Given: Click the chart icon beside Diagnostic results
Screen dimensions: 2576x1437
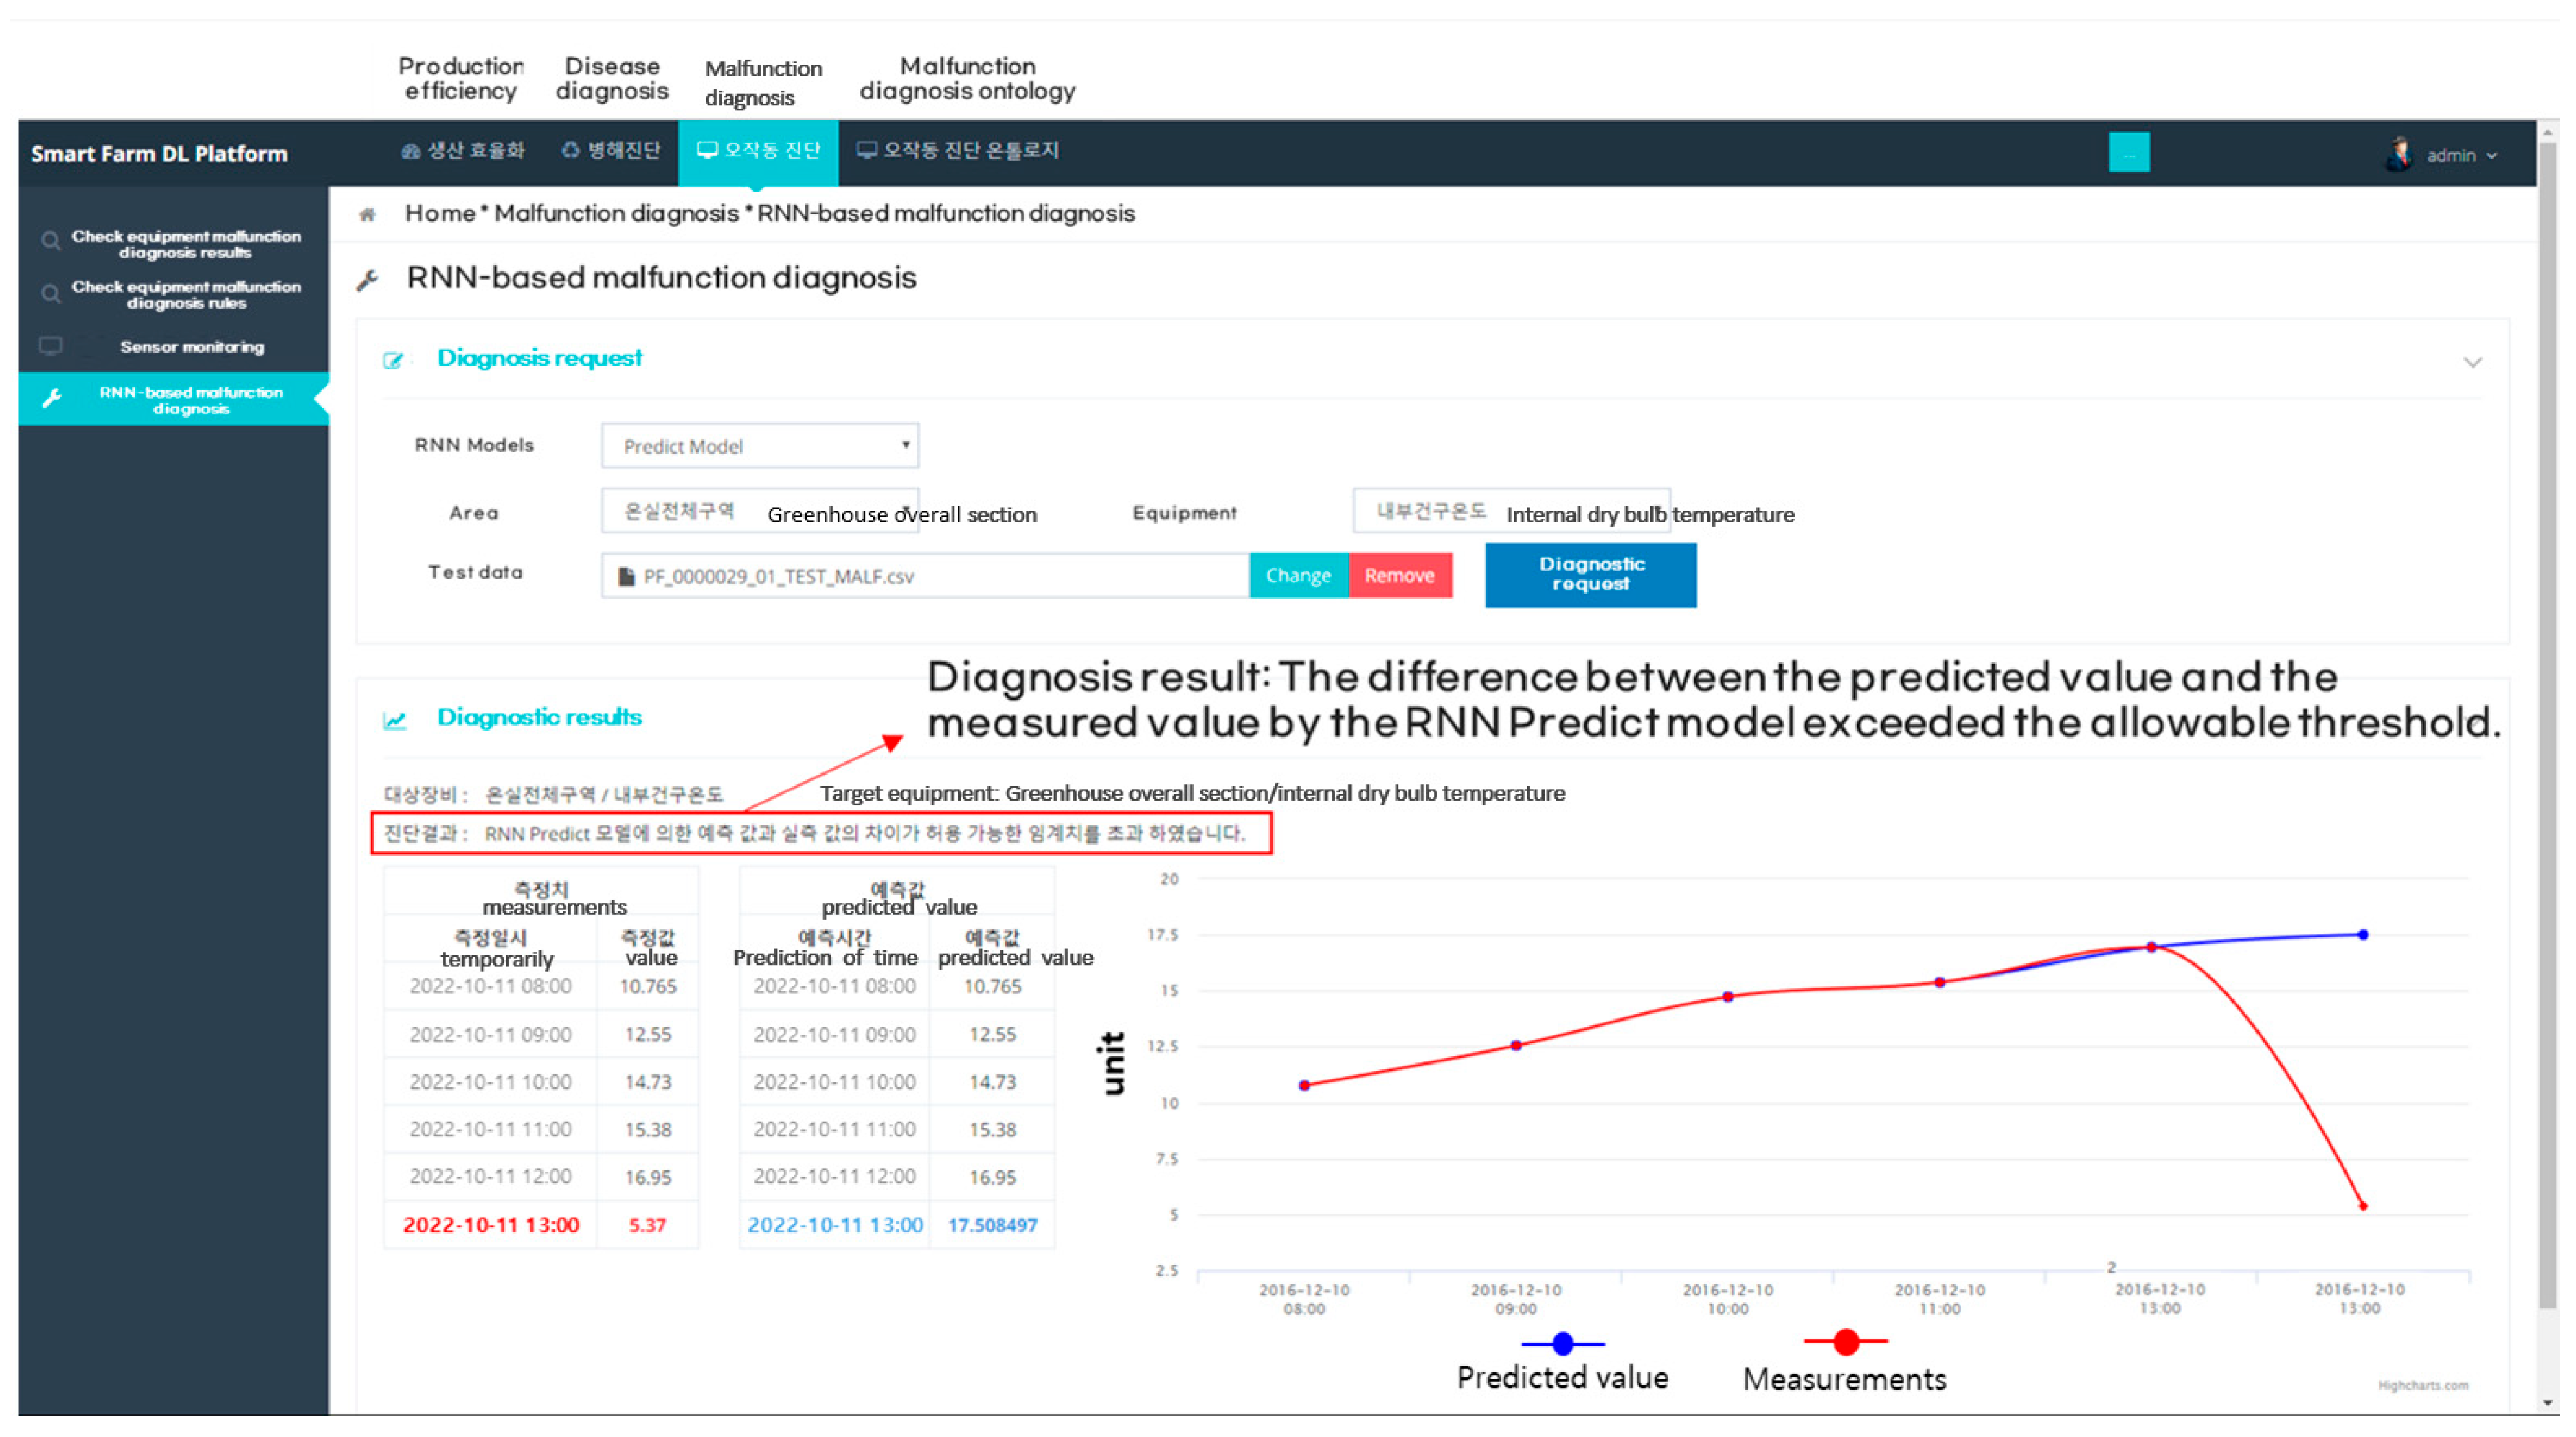Looking at the screenshot, I should tap(395, 720).
